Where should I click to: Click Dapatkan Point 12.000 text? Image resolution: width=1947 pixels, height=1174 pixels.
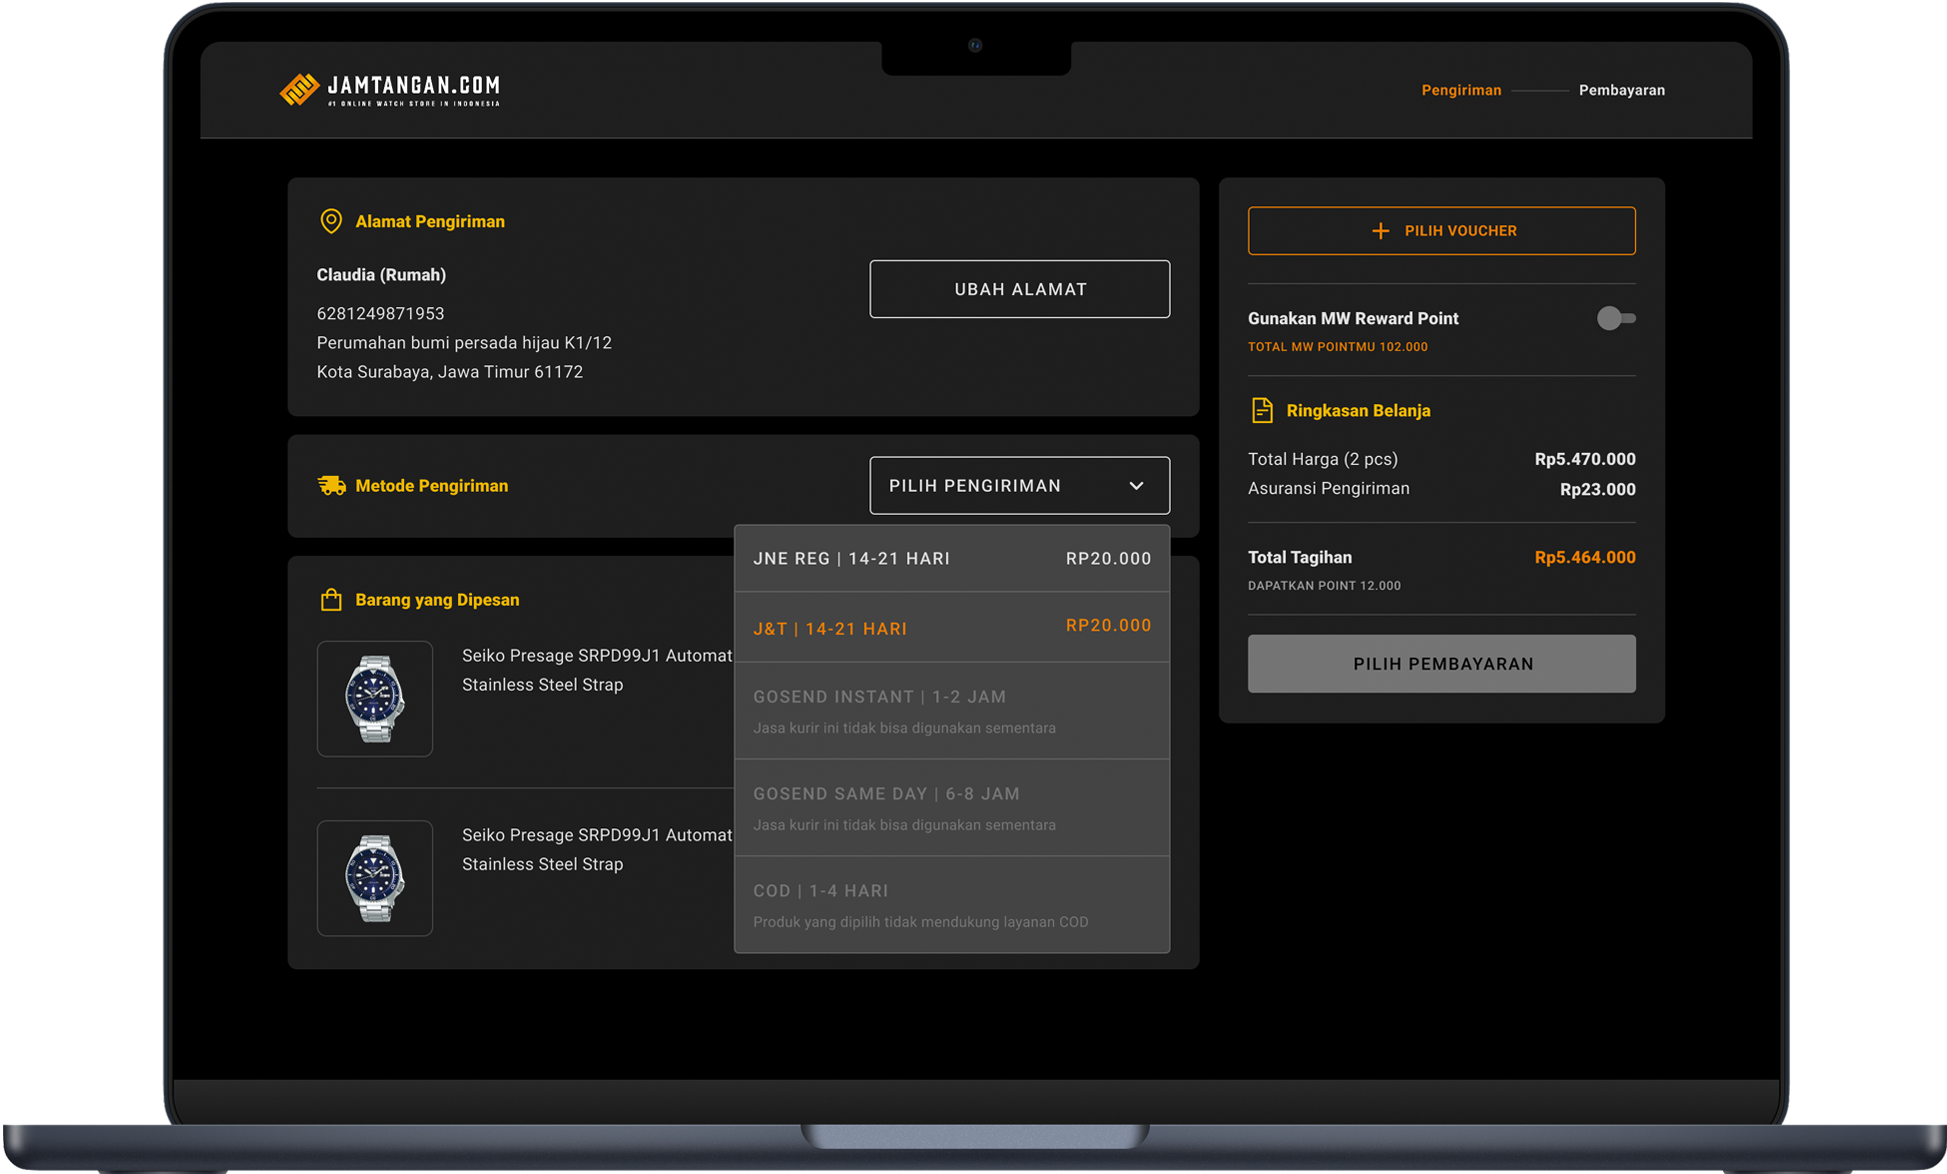tap(1324, 586)
